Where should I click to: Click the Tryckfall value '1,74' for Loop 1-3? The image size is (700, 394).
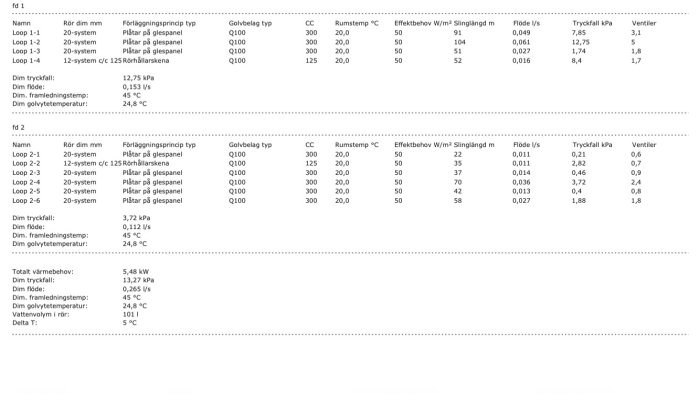pos(579,51)
